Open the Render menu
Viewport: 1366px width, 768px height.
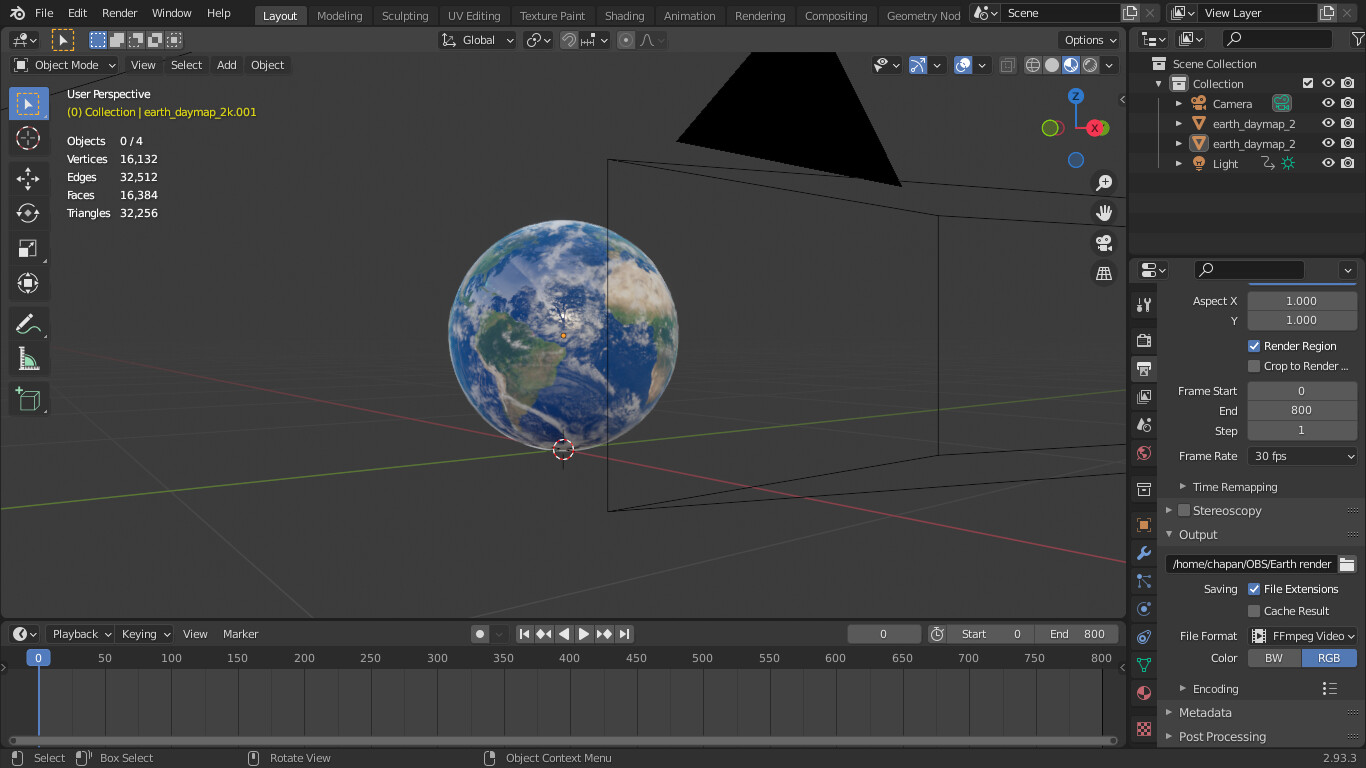click(120, 13)
